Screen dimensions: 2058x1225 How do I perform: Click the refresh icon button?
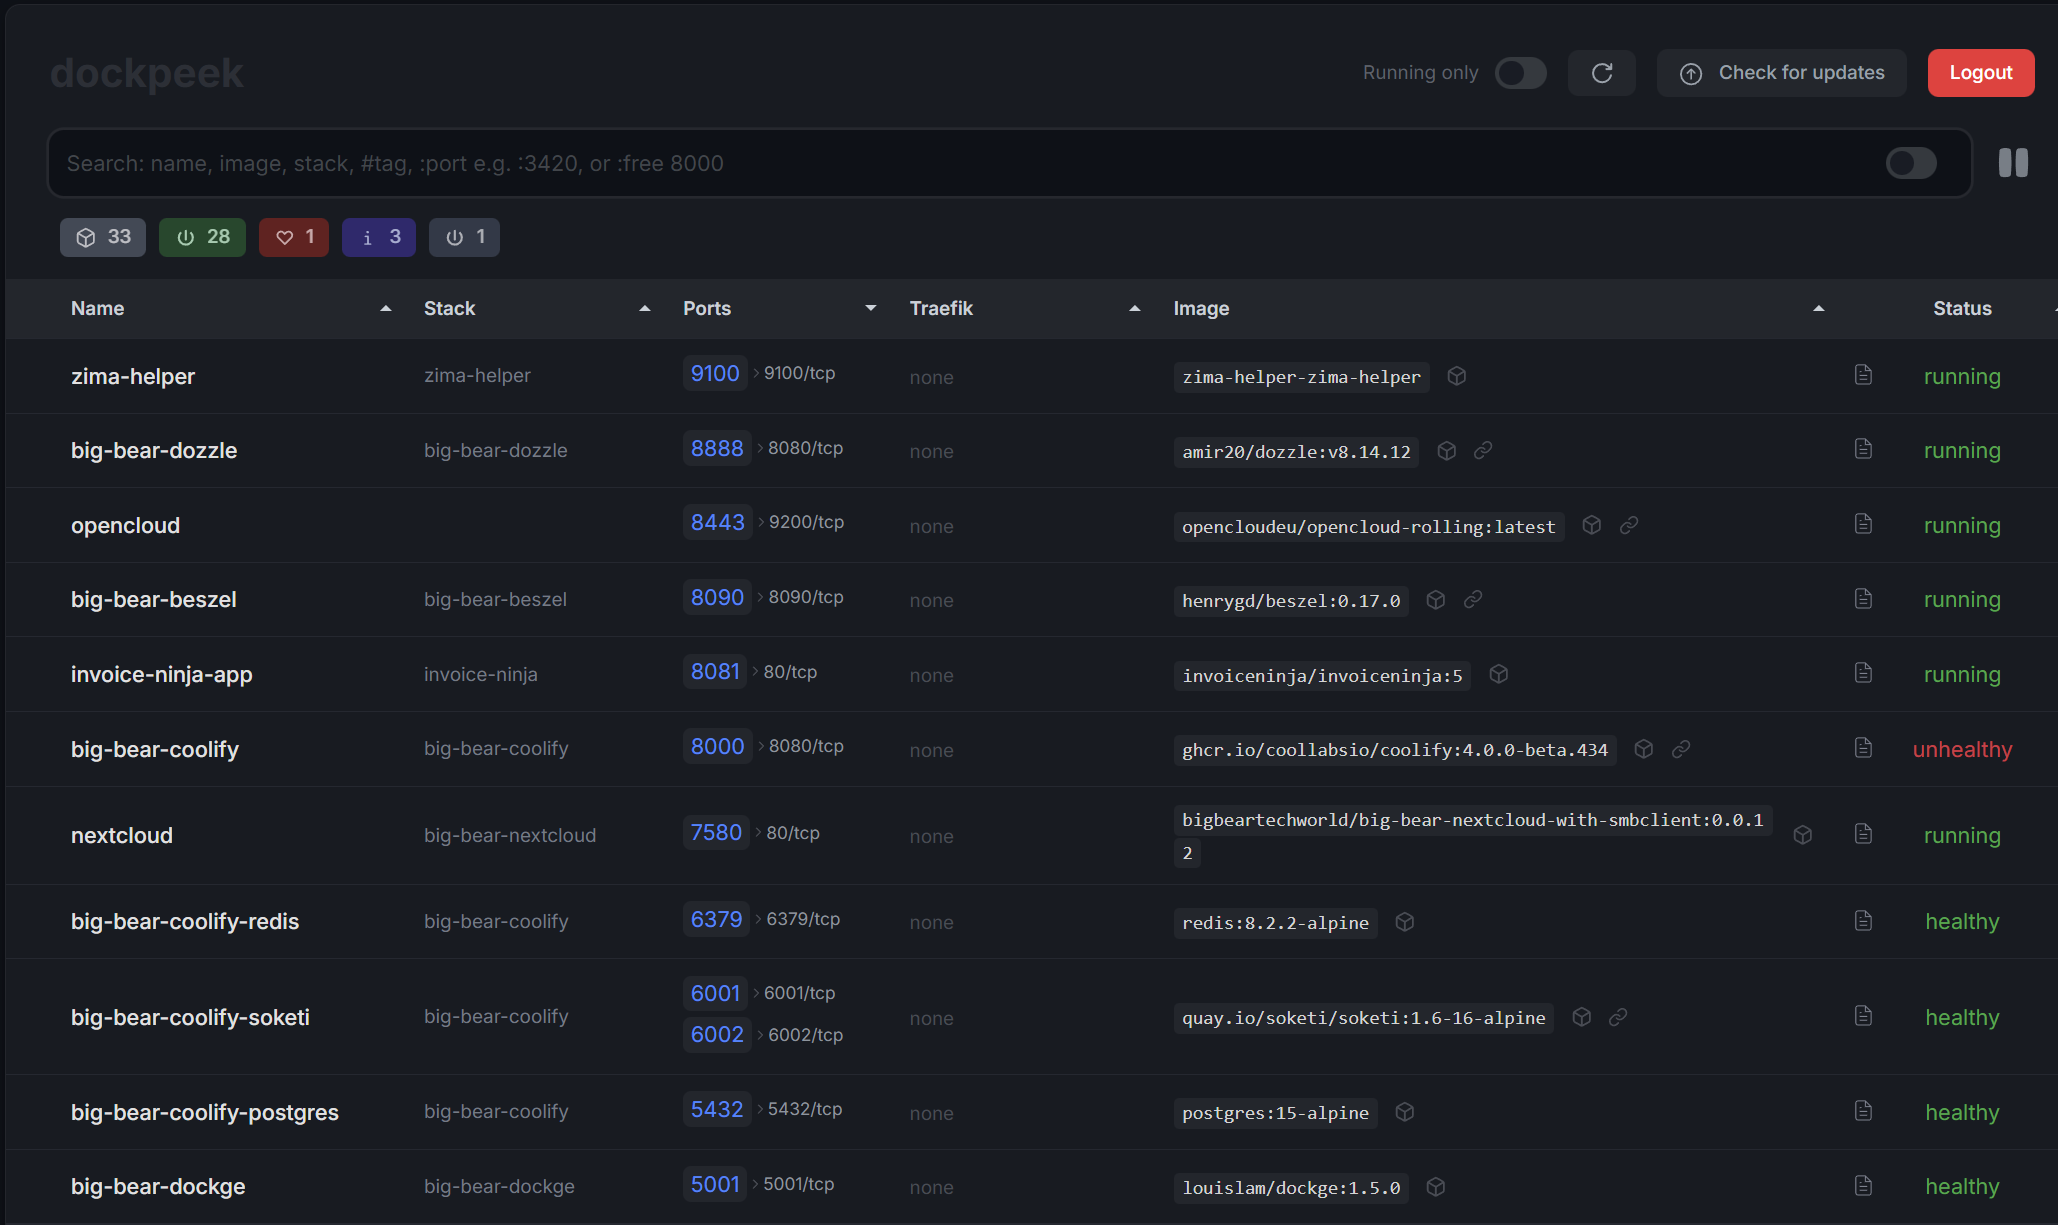click(x=1601, y=73)
